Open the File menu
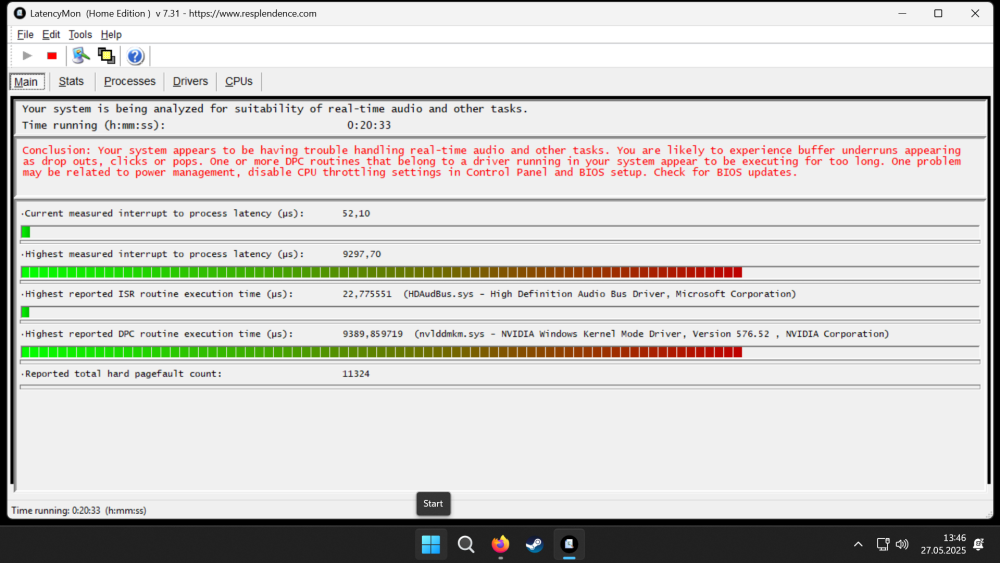The image size is (1000, 563). (x=25, y=34)
